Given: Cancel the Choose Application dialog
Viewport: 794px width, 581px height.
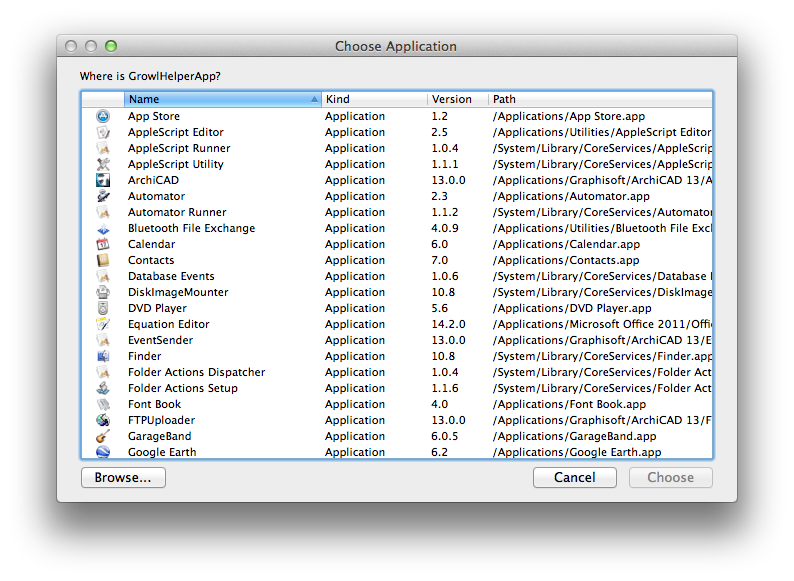Looking at the screenshot, I should coord(575,478).
